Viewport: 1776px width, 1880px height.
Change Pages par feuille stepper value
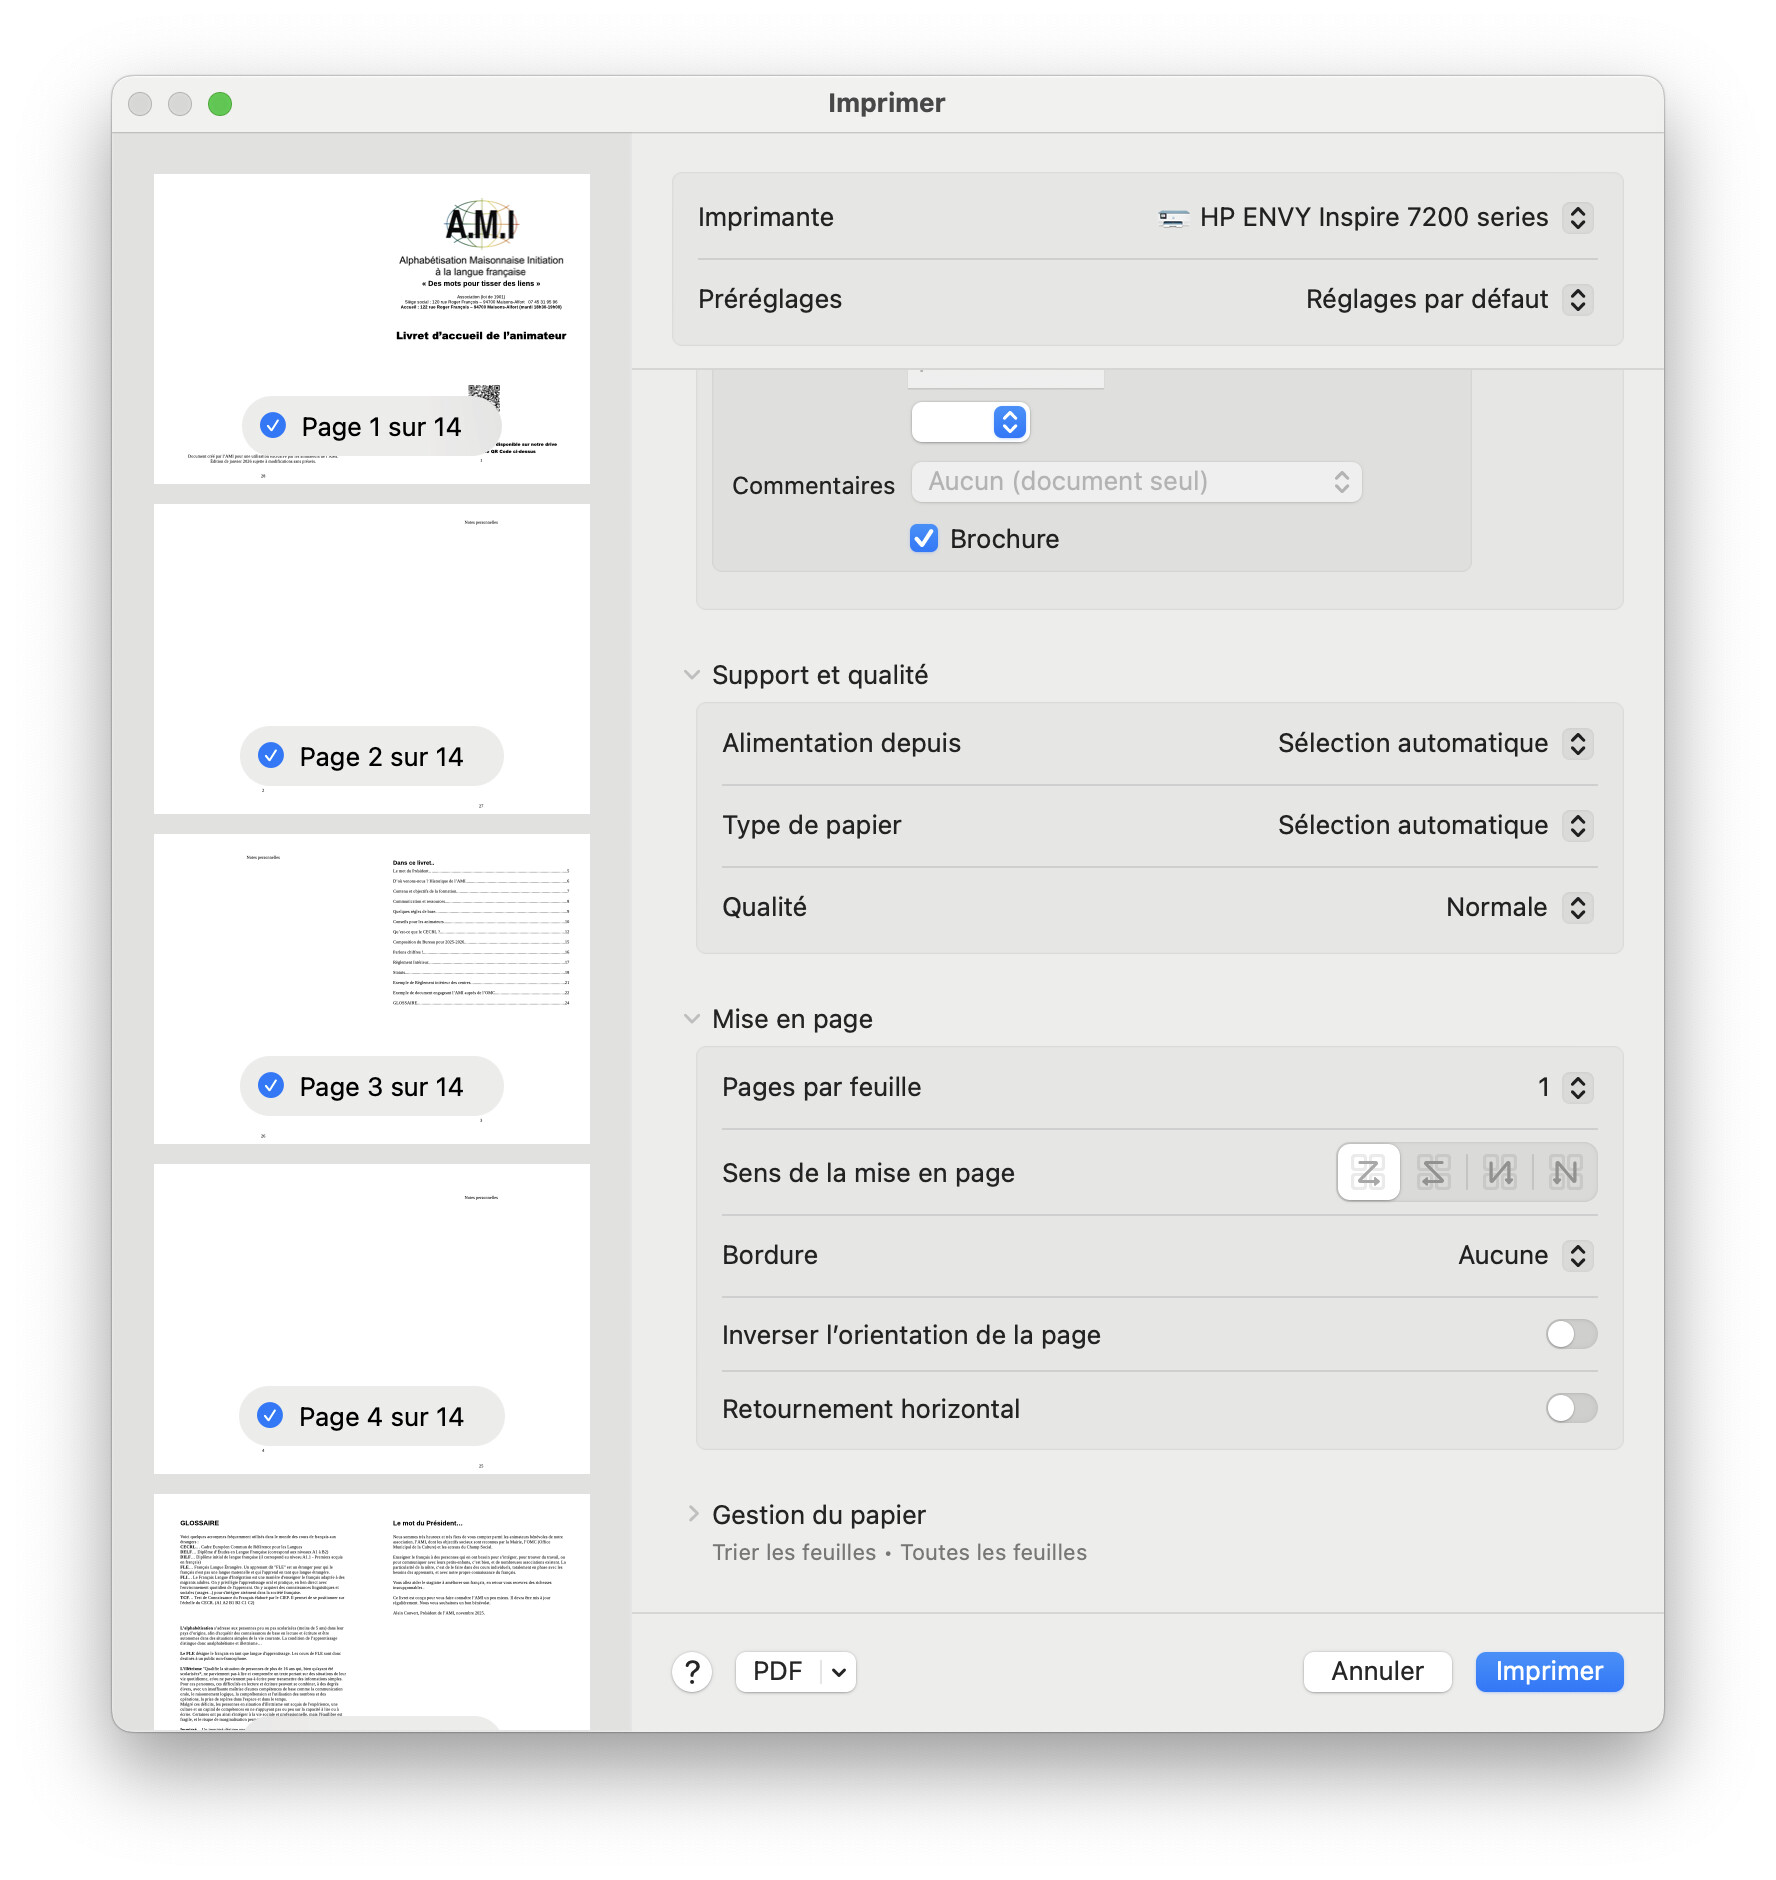tap(1577, 1088)
